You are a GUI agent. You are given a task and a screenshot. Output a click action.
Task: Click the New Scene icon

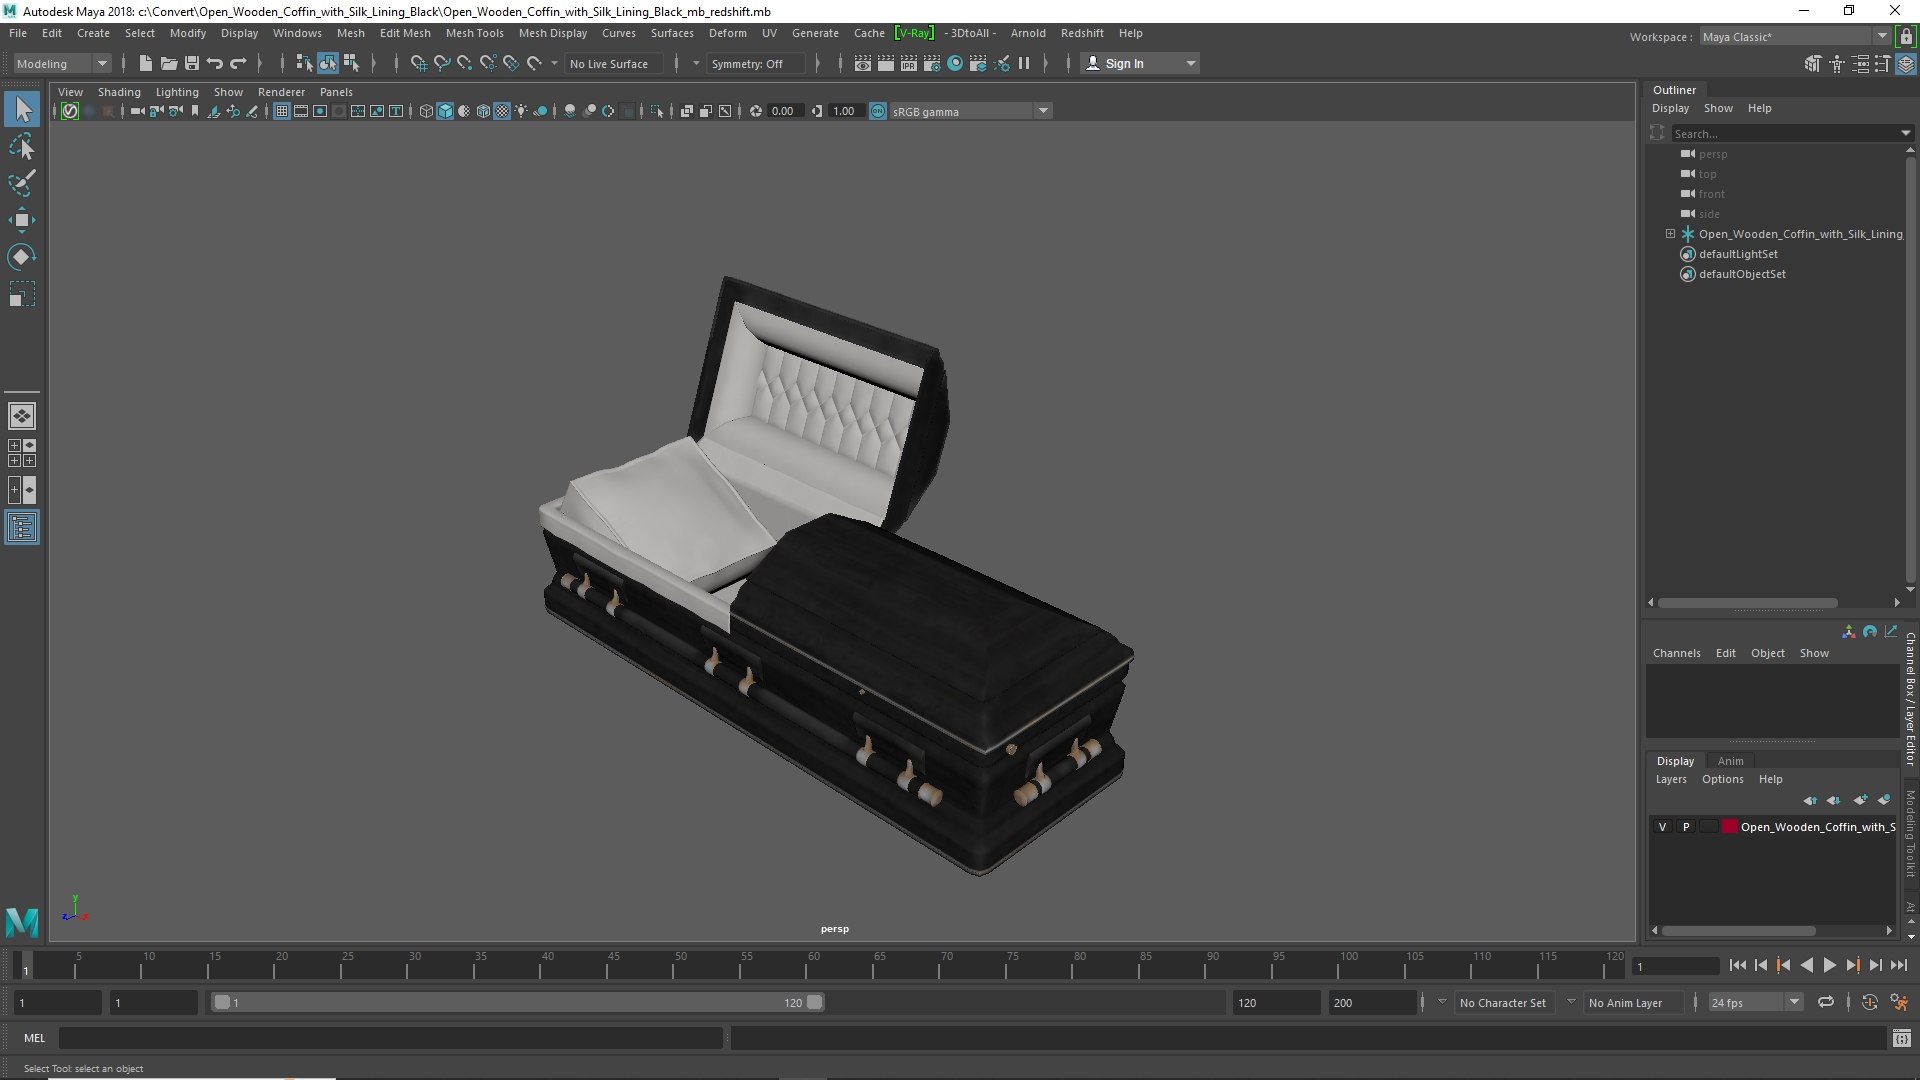tap(145, 63)
